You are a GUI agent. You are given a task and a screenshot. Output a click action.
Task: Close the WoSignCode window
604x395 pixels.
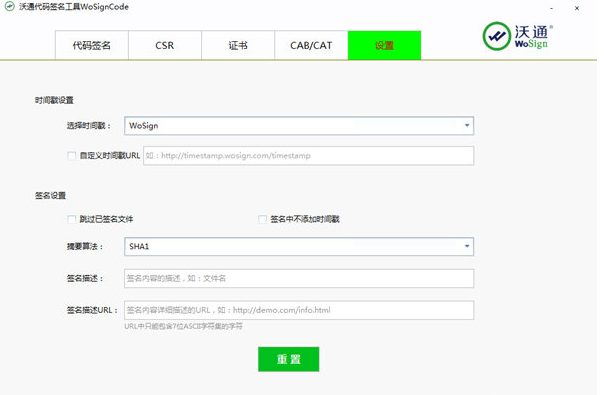coord(577,8)
